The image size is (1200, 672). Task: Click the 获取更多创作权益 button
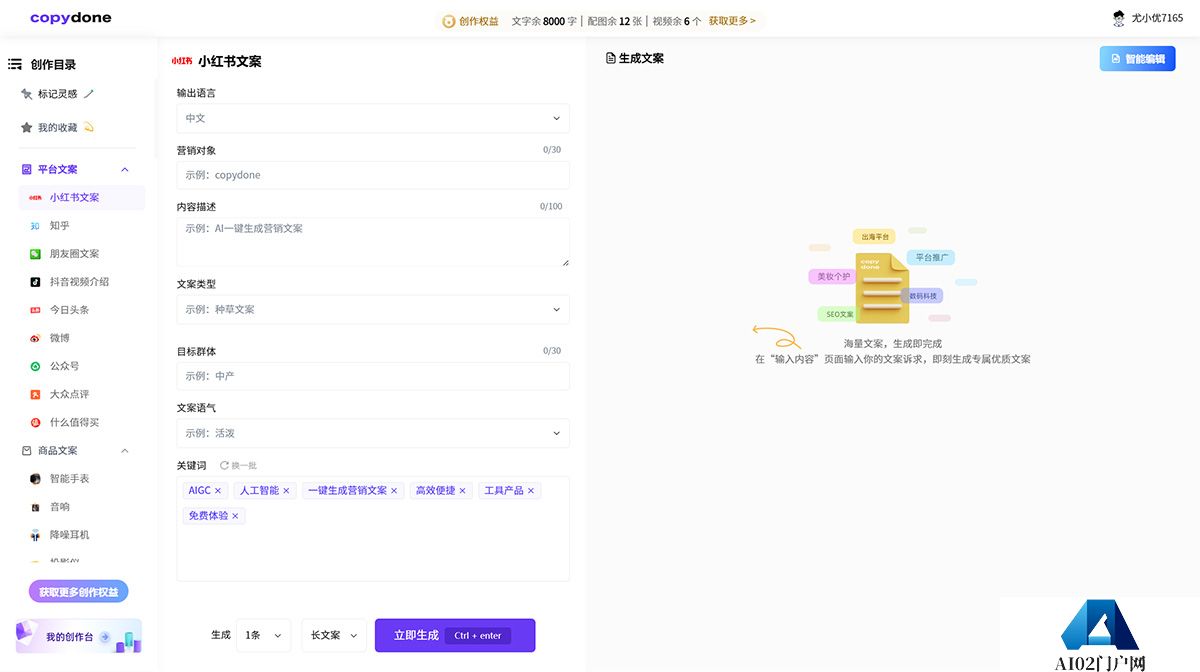pyautogui.click(x=79, y=592)
